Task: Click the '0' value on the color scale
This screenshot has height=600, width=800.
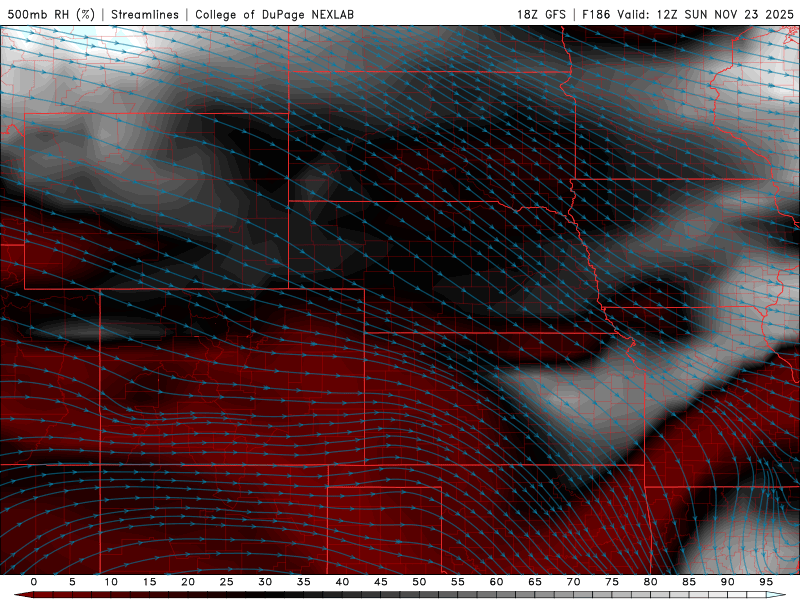Action: (34, 582)
